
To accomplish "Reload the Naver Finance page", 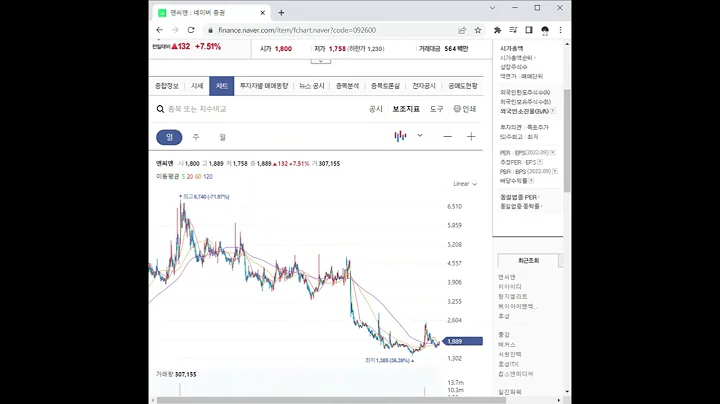I will (x=191, y=30).
